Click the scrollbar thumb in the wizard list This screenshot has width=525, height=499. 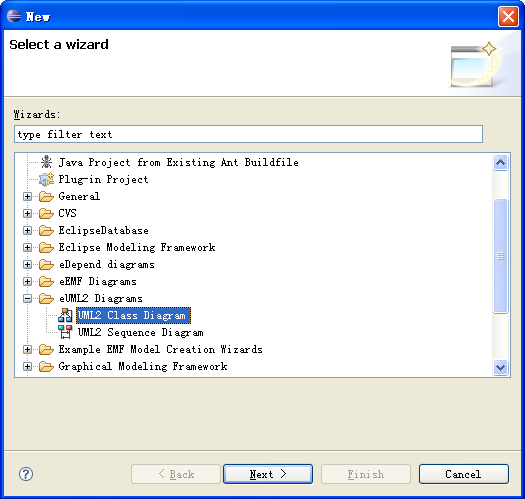[501, 256]
